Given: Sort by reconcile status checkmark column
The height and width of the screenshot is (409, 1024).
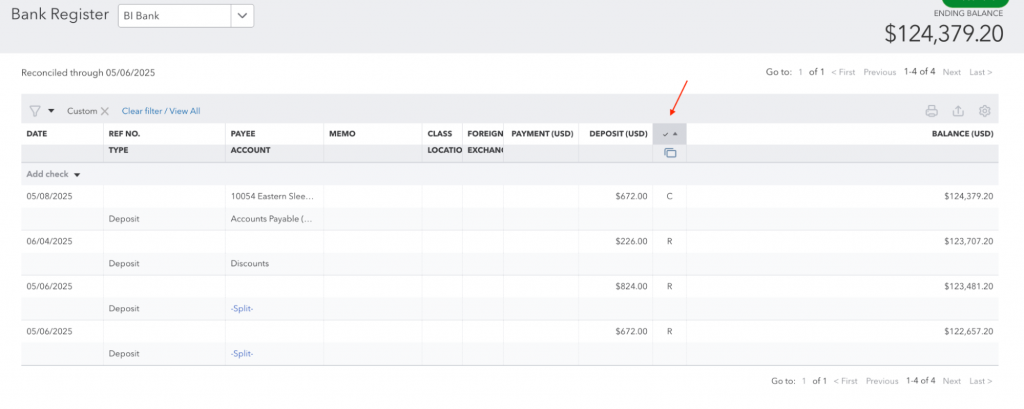Looking at the screenshot, I should [x=669, y=134].
